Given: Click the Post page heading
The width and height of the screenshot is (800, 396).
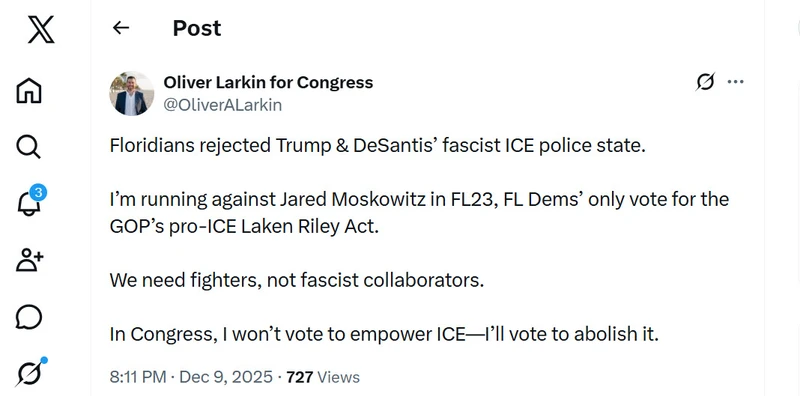Looking at the screenshot, I should pos(197,28).
